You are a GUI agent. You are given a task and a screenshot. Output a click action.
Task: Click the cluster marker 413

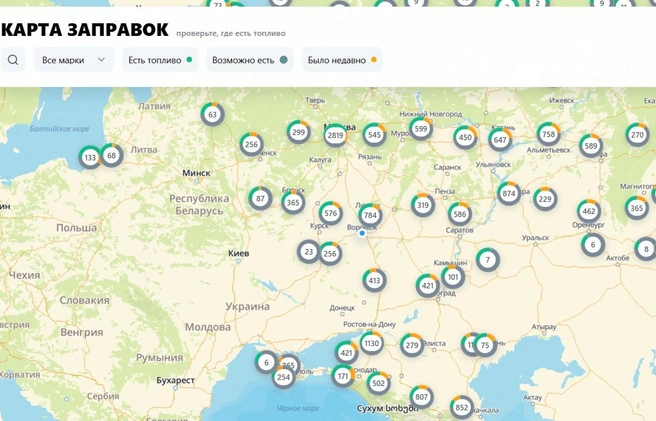pos(374,280)
